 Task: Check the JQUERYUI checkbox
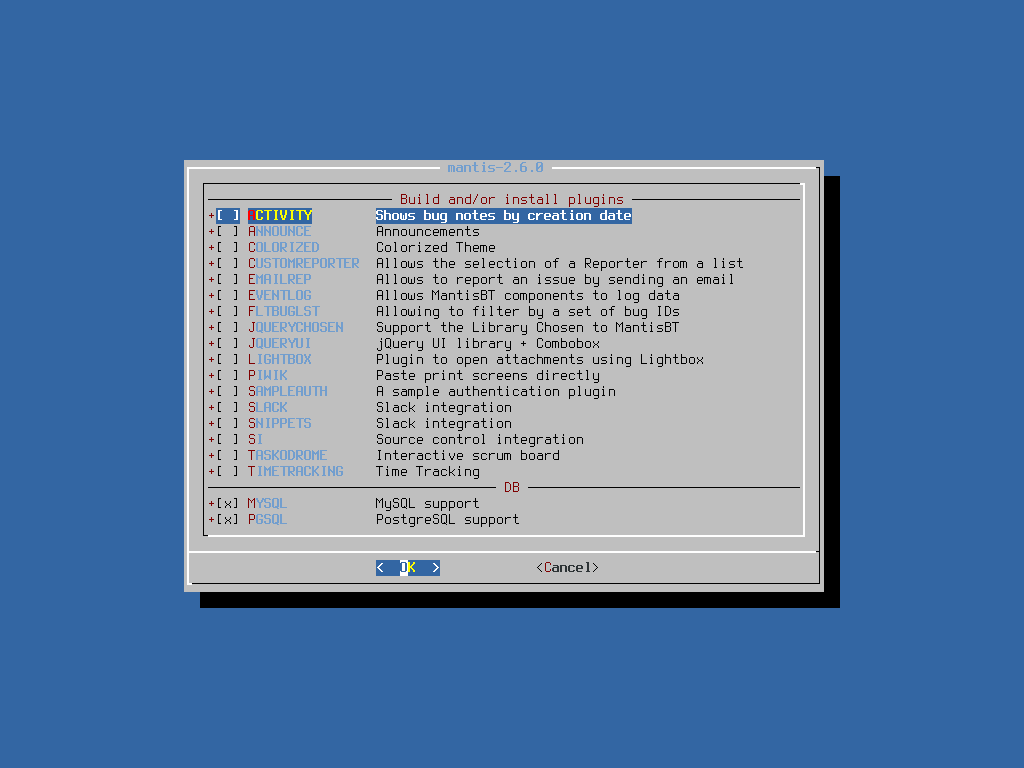point(228,344)
